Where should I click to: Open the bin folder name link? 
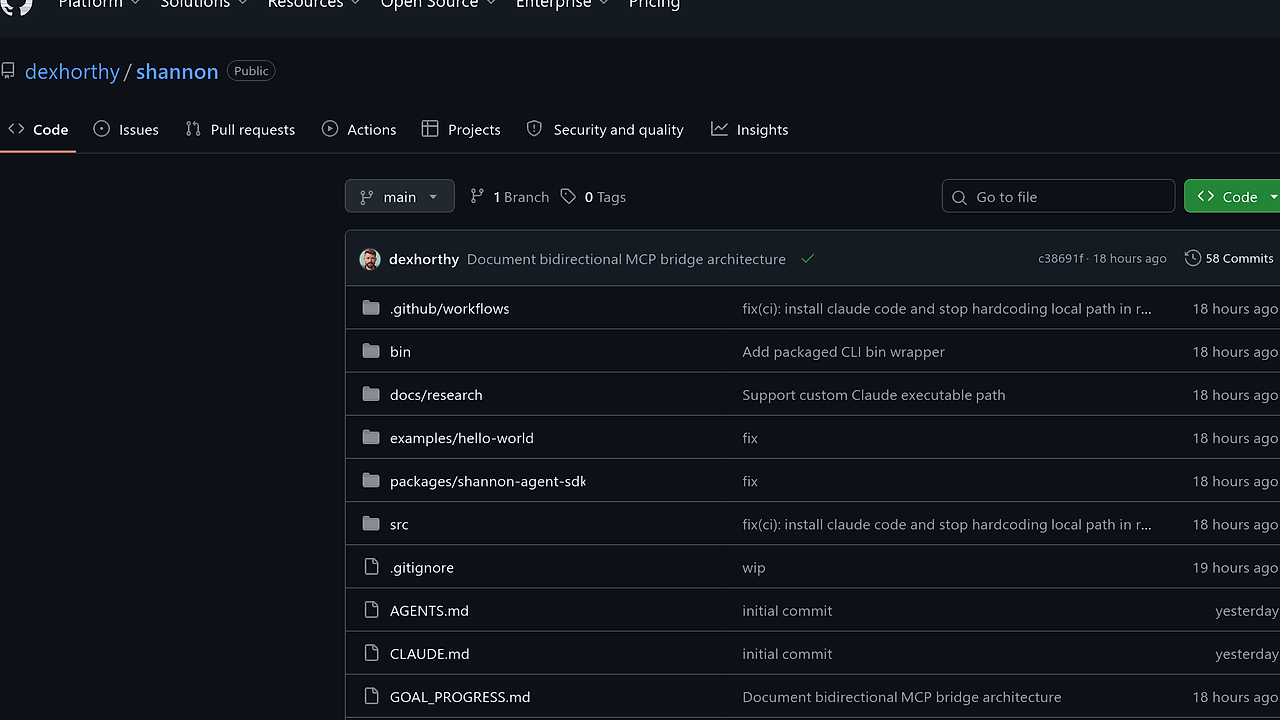400,351
